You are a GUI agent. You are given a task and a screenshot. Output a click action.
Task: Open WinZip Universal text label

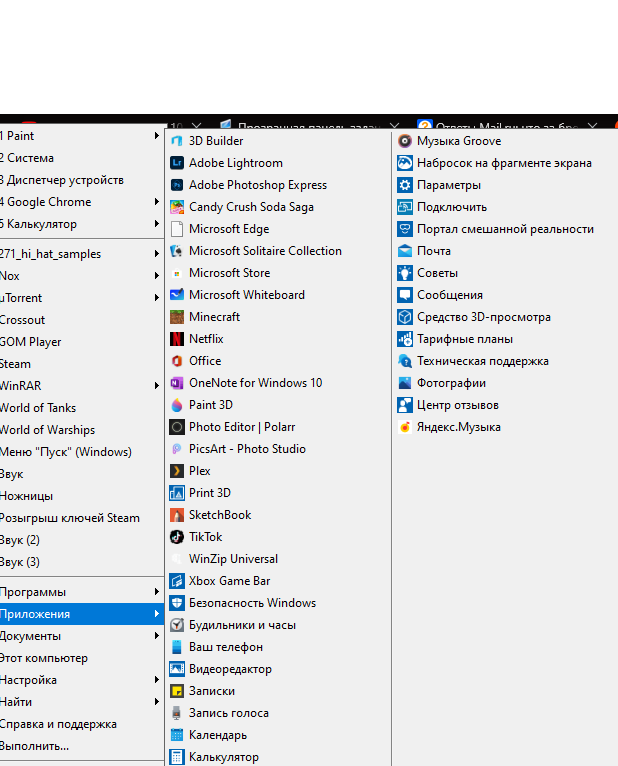[x=234, y=559]
